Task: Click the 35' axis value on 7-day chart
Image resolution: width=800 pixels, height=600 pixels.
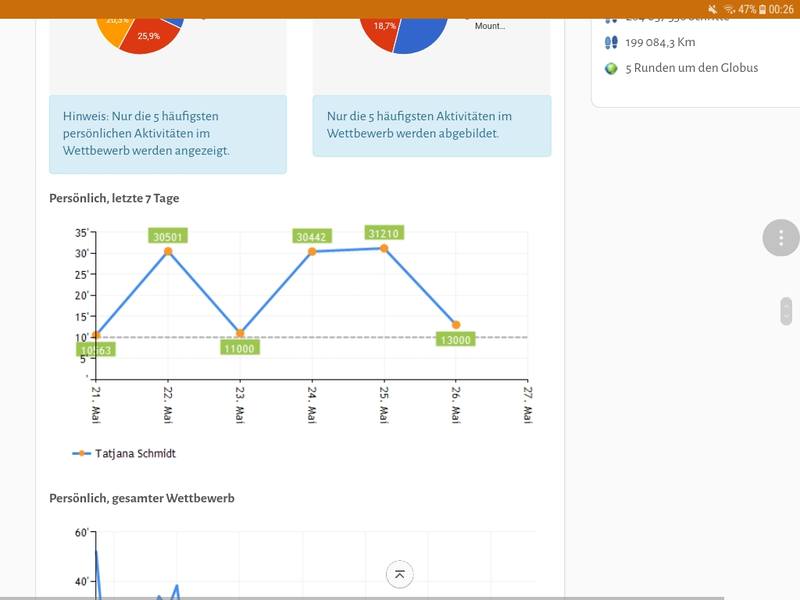Action: 82,233
